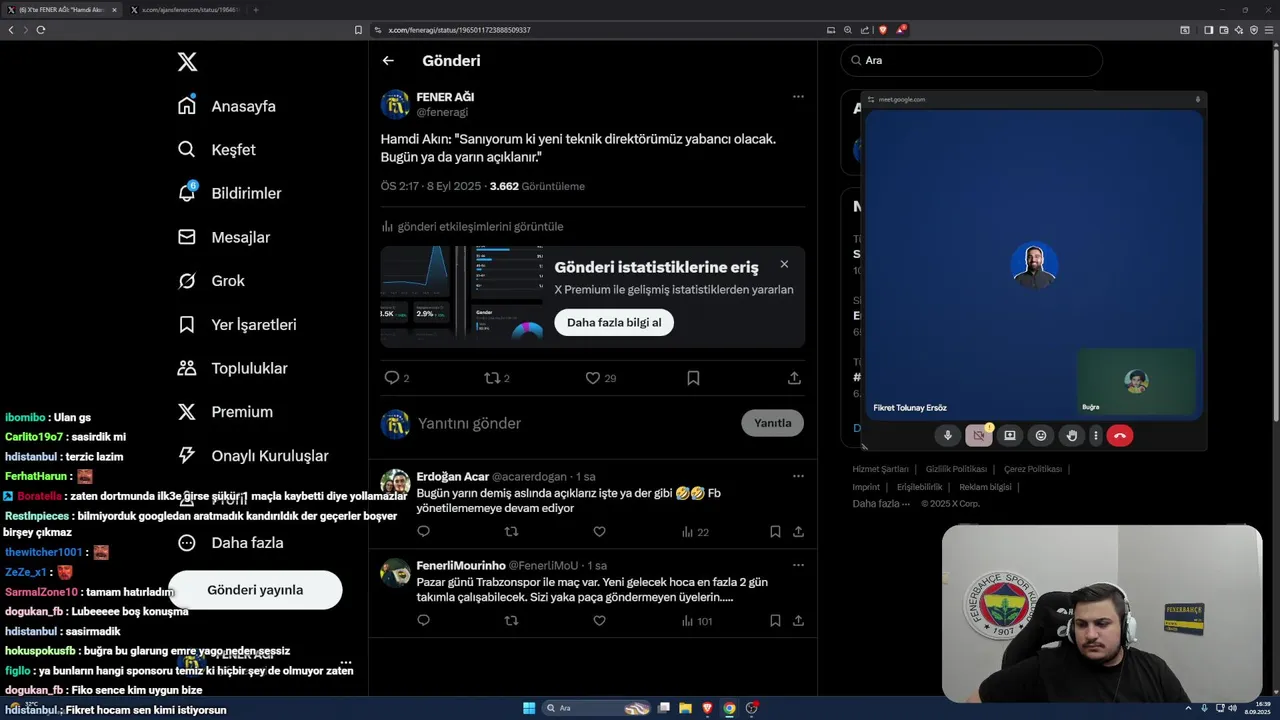Hang up the Google Meet call
This screenshot has height=720, width=1280.
click(1120, 435)
